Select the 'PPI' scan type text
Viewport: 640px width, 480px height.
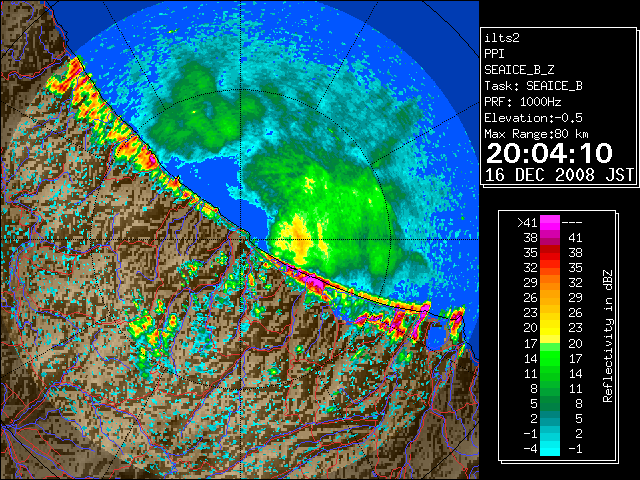pyautogui.click(x=494, y=54)
